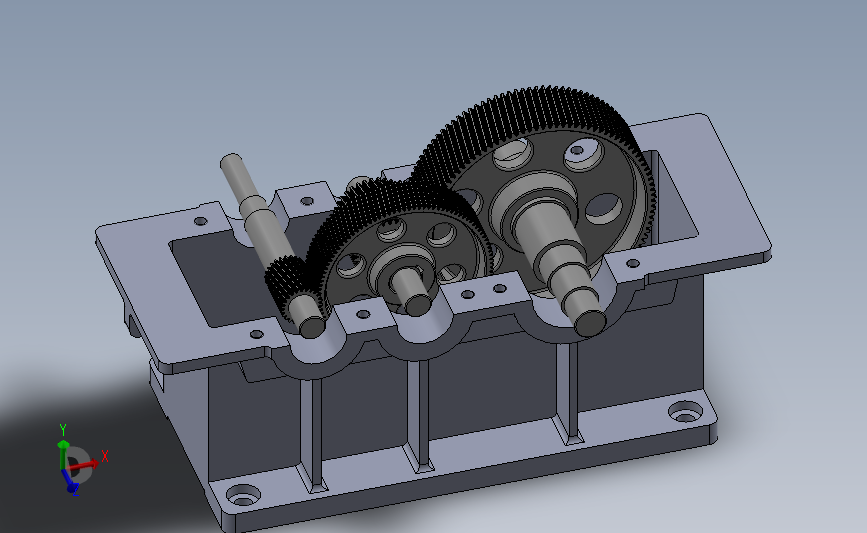Select the housing rib below the input pinion
The image size is (867, 533).
tap(314, 434)
